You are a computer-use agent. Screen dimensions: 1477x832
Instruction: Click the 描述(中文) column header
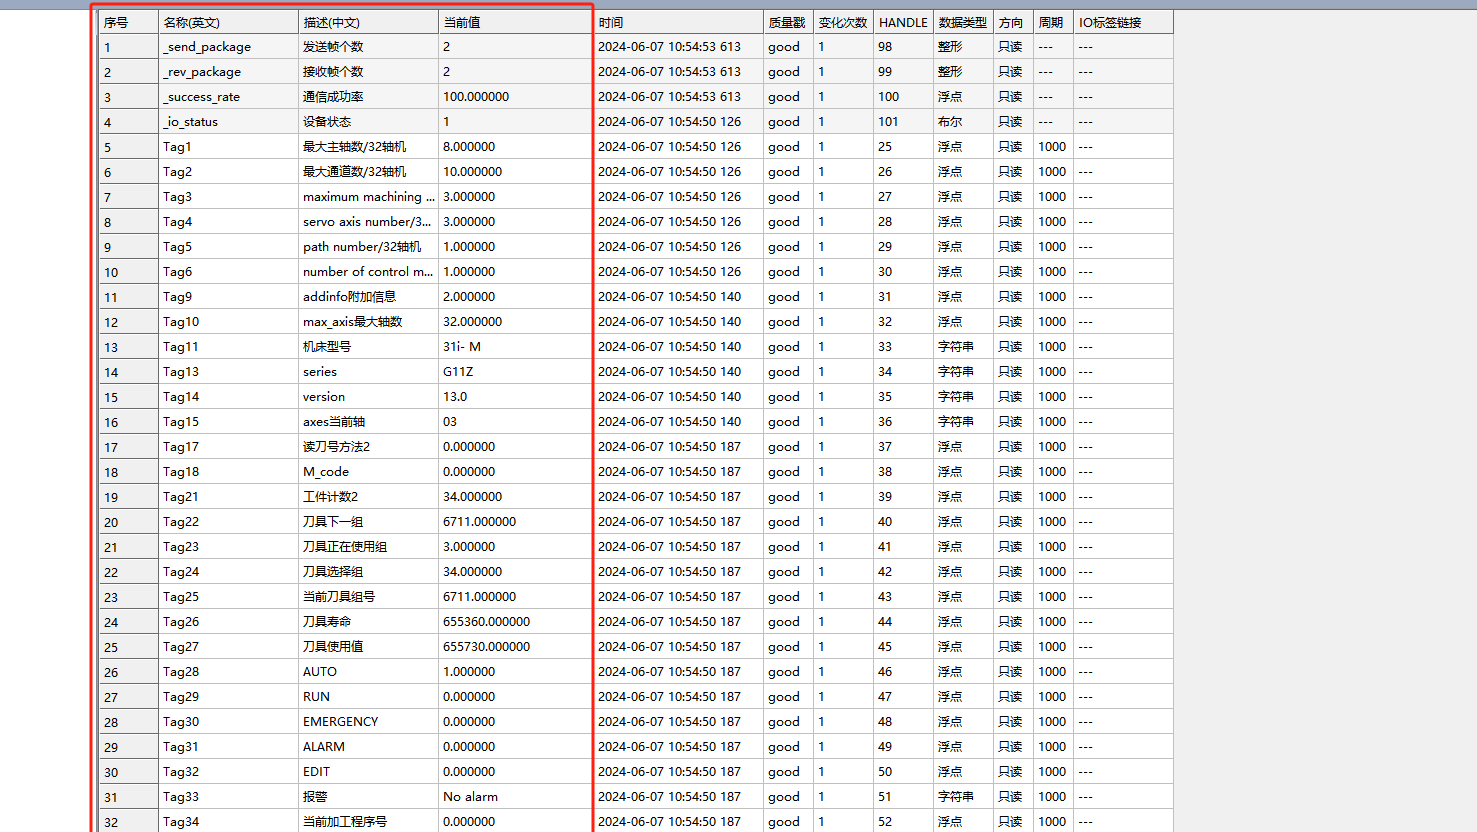pos(368,22)
